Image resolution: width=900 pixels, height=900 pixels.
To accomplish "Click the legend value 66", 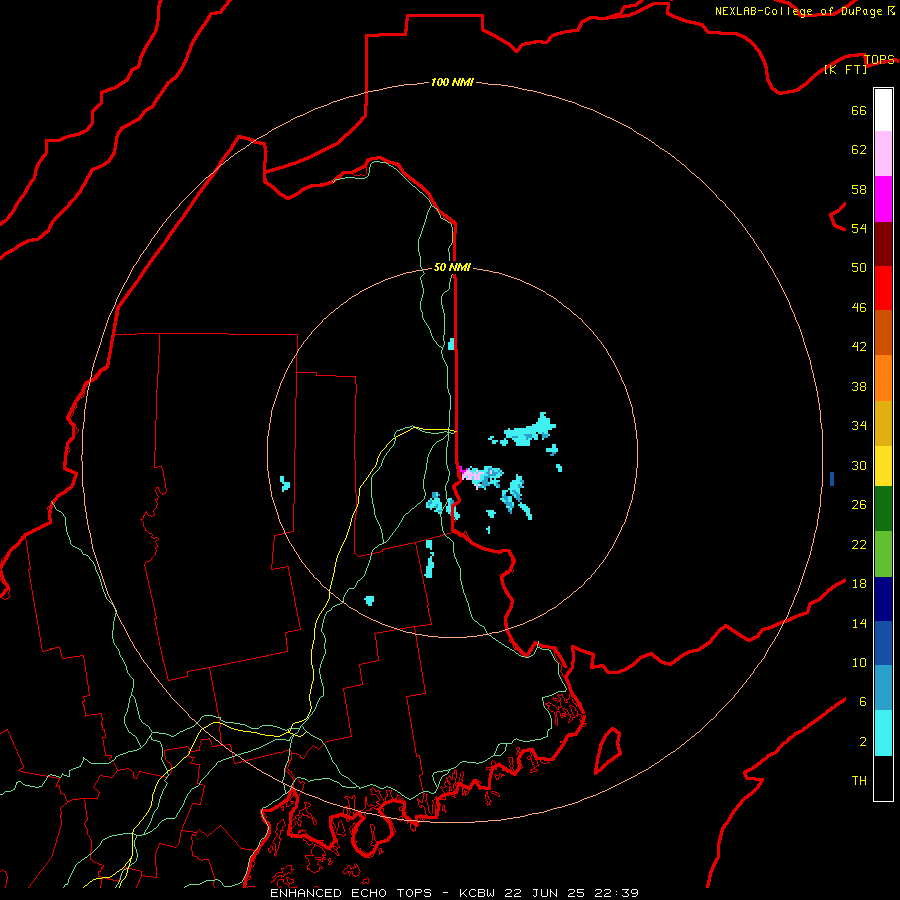I will 859,111.
